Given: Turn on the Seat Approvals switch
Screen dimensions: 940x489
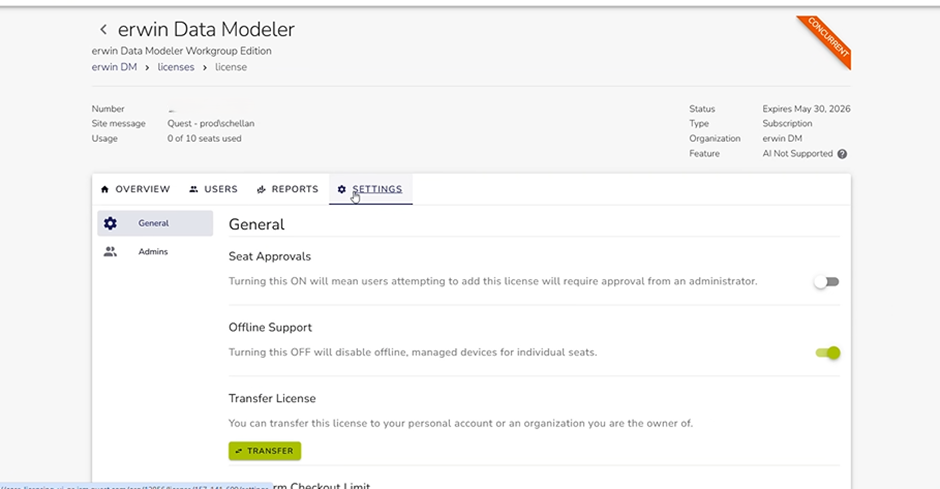Looking at the screenshot, I should [827, 282].
